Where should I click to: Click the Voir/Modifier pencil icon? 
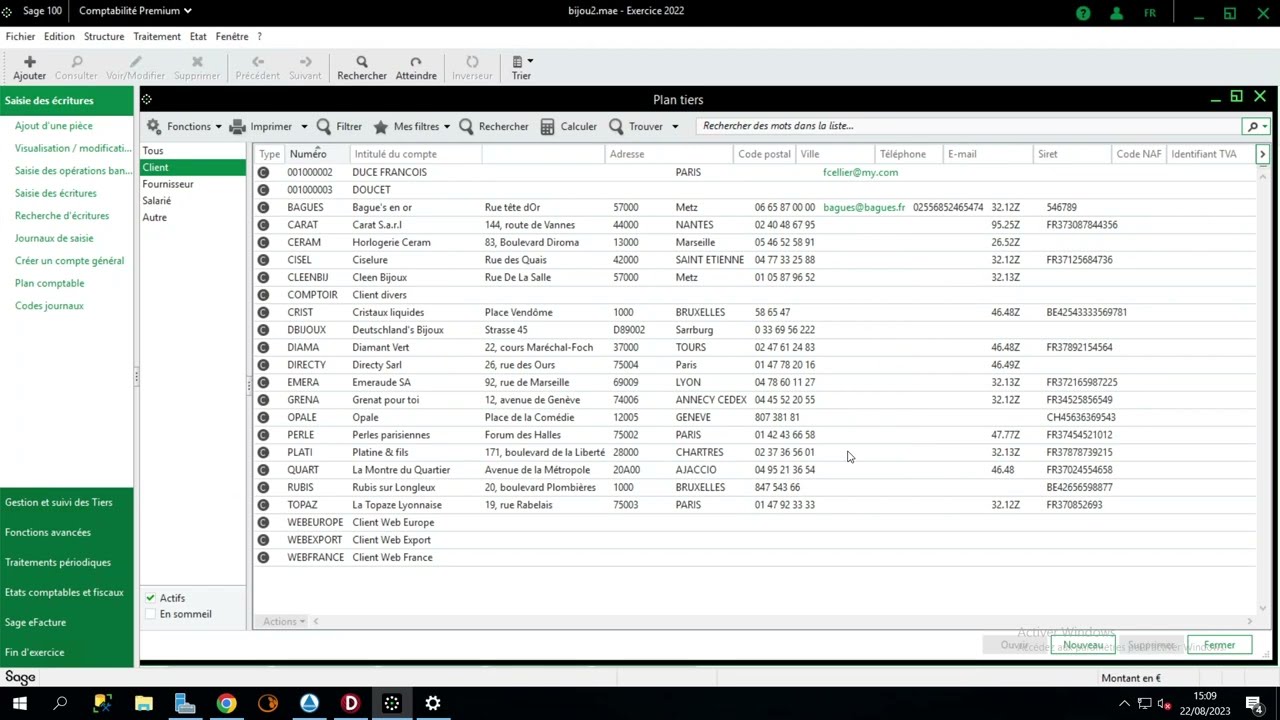point(136,62)
